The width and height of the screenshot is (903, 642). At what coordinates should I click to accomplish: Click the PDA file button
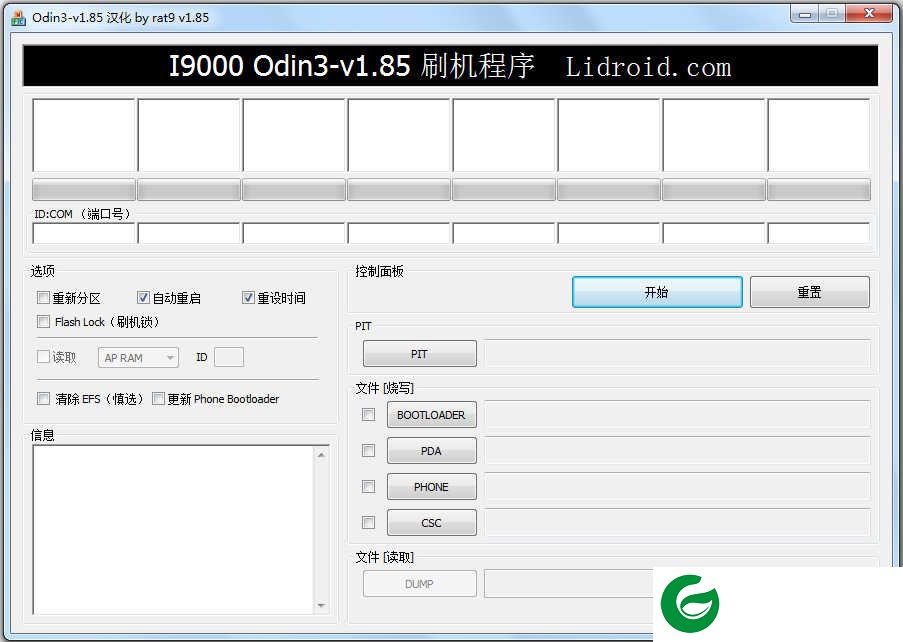coord(432,451)
